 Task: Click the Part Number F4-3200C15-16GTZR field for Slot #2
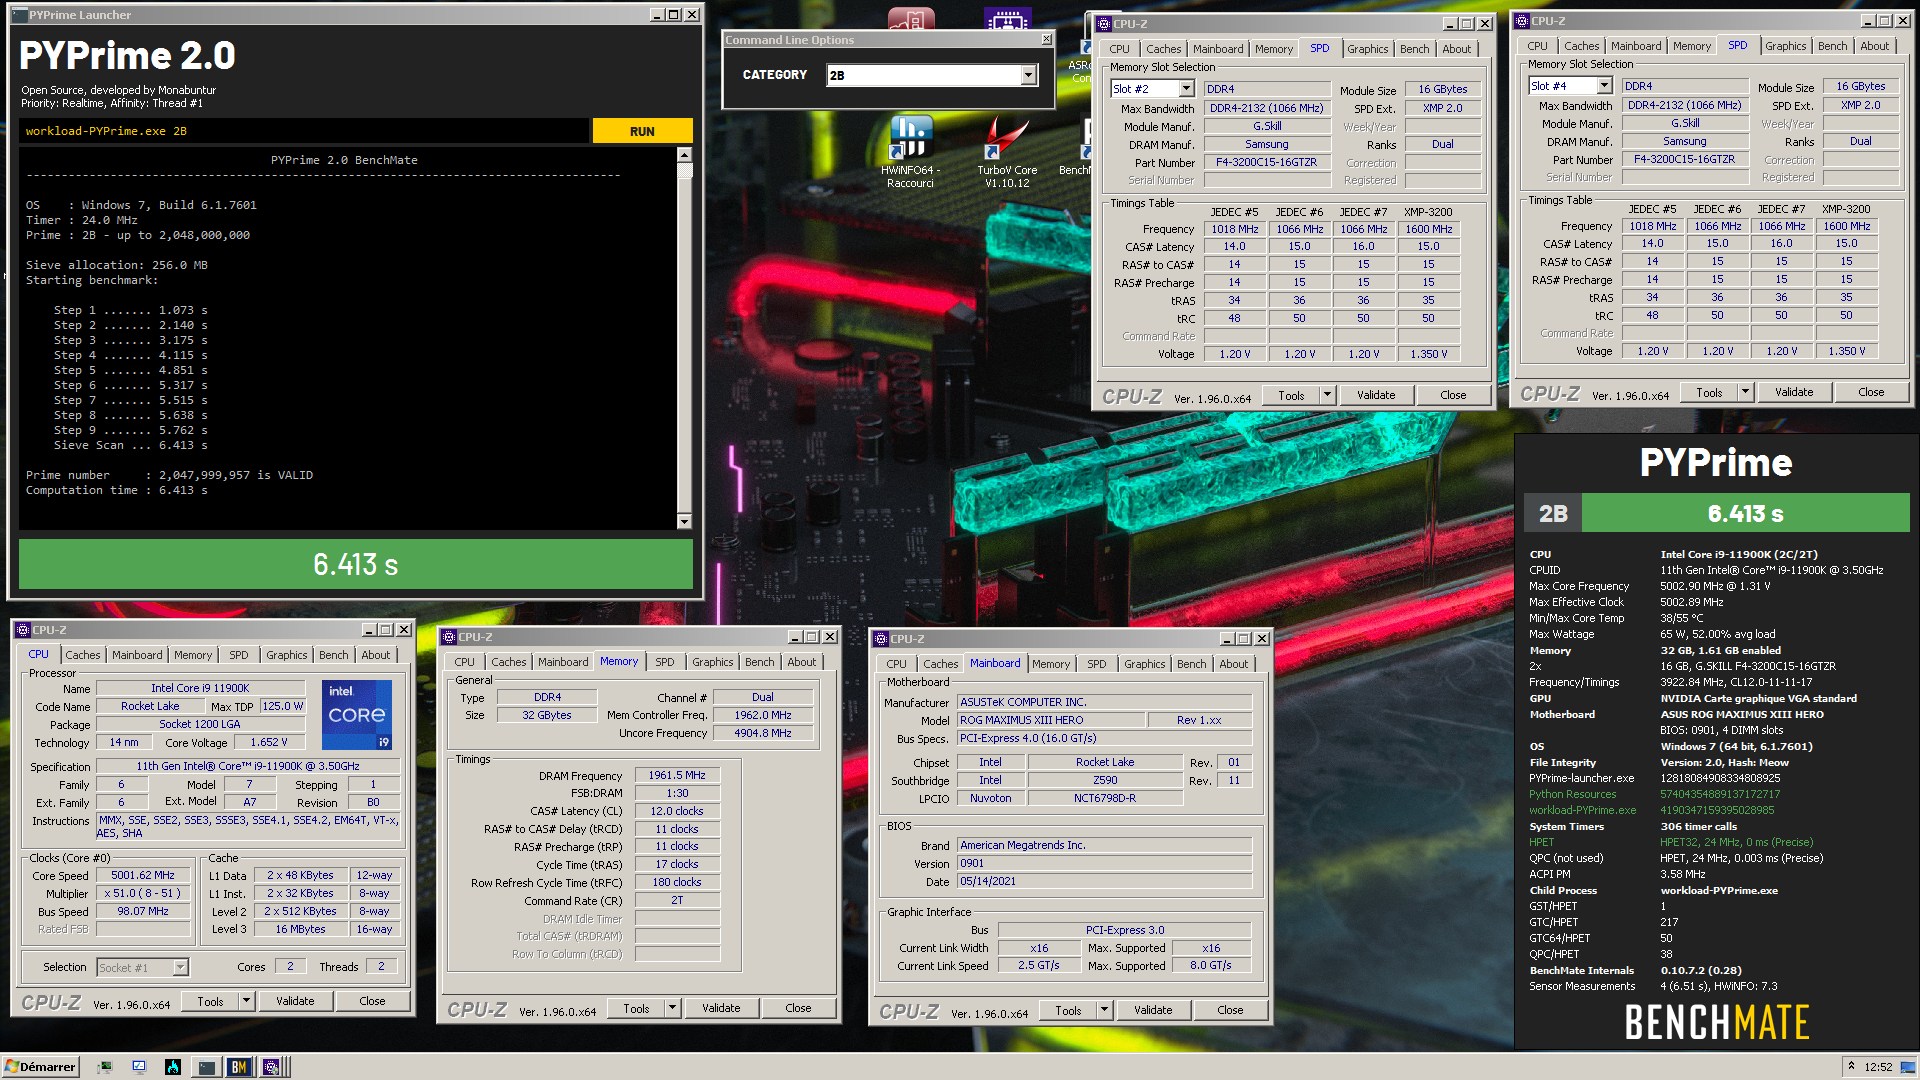[x=1266, y=162]
